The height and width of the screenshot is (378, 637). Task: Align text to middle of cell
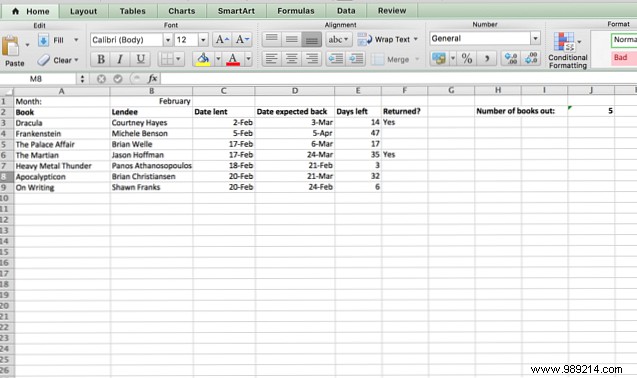(291, 39)
